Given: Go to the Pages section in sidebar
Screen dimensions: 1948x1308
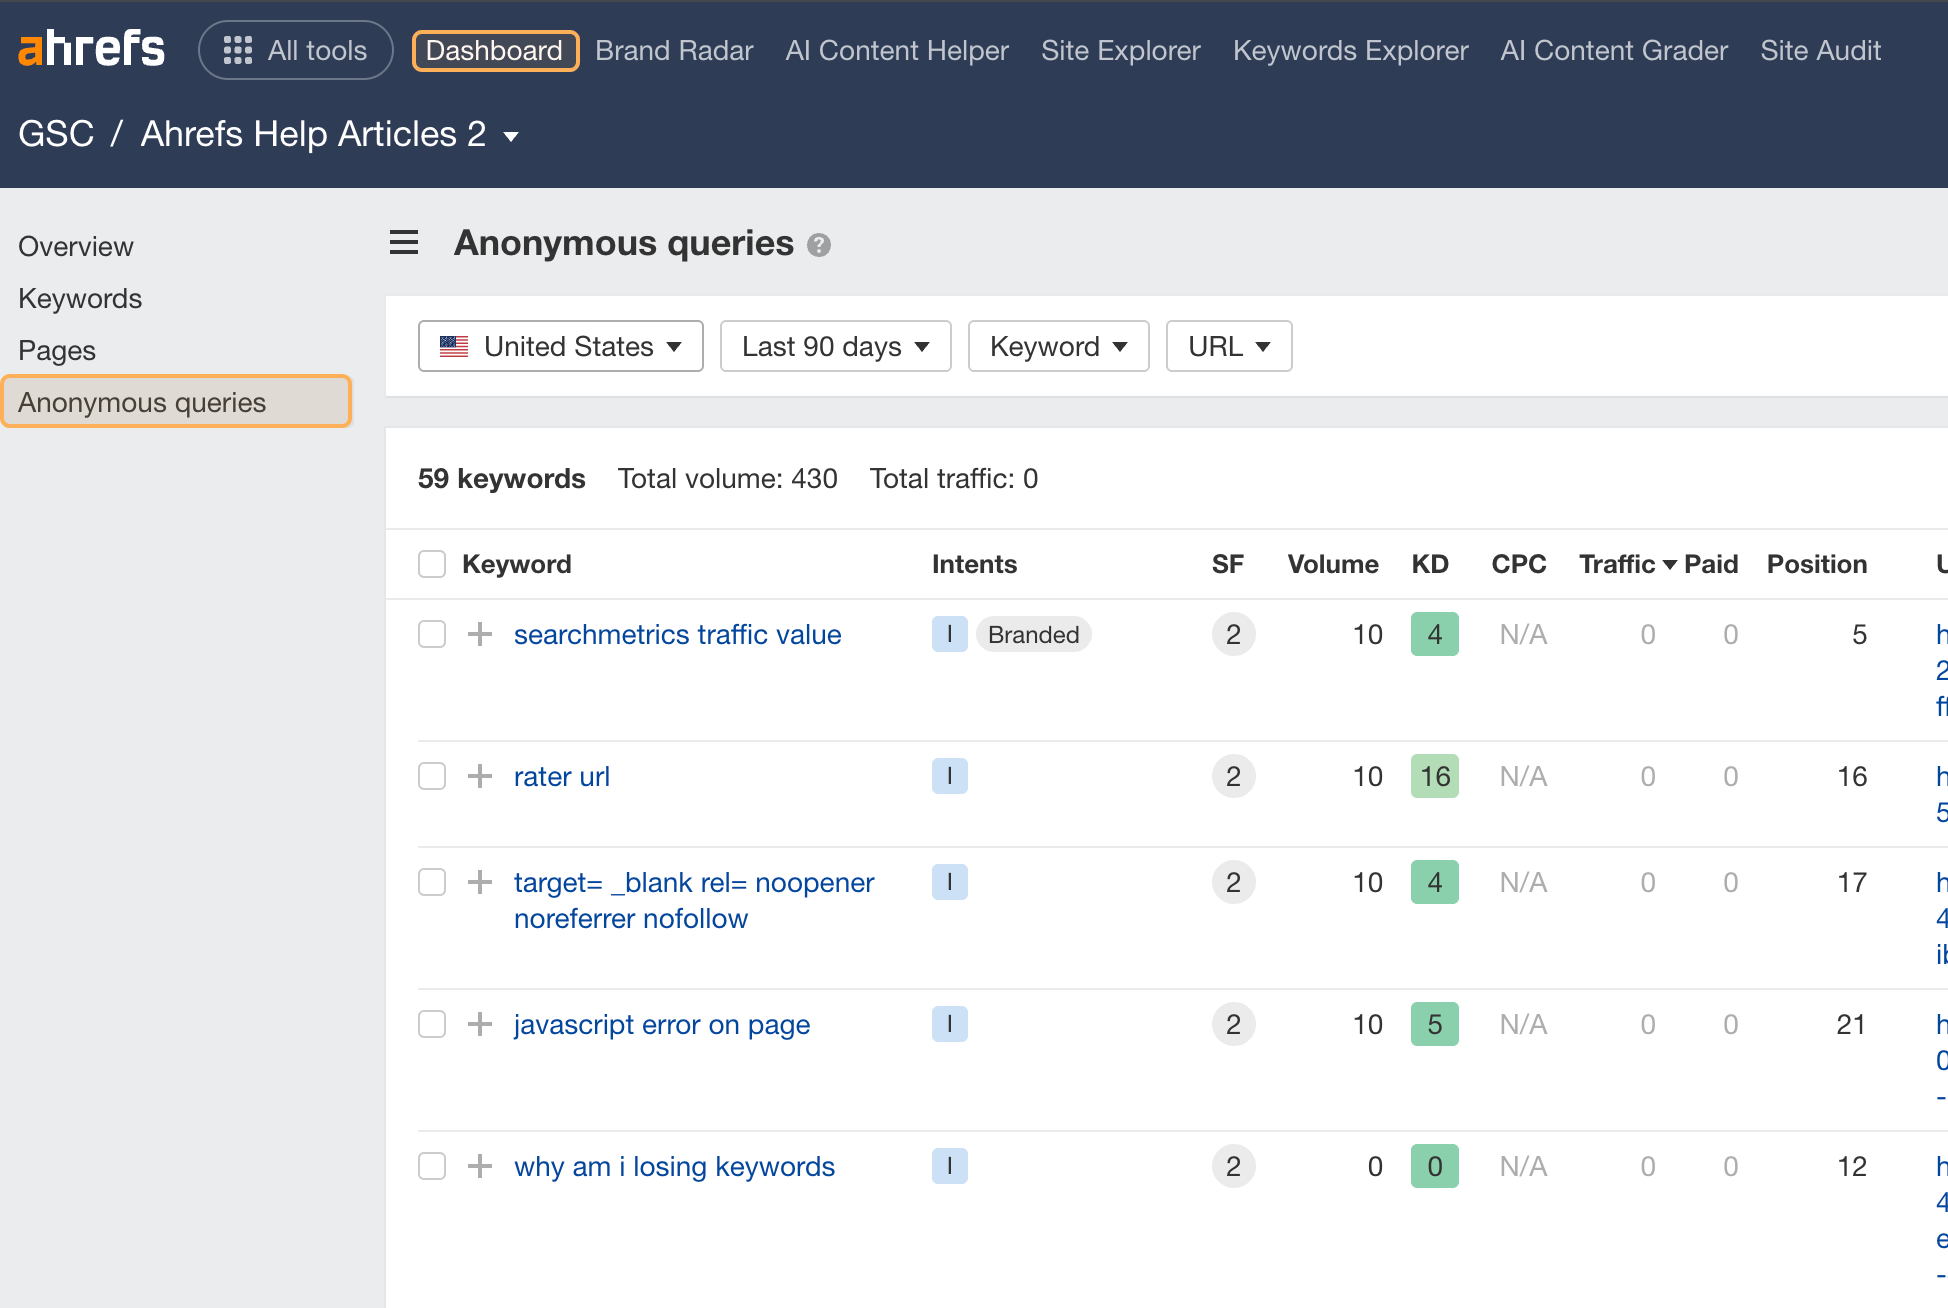Looking at the screenshot, I should point(57,350).
